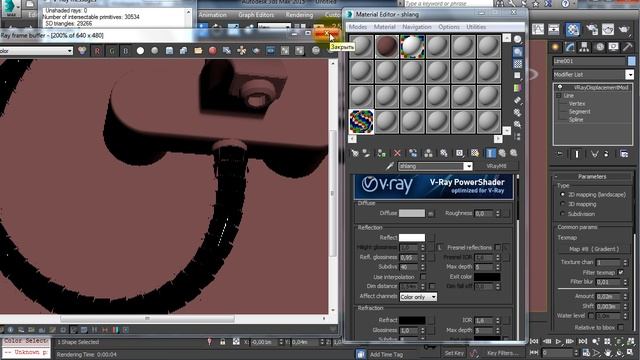
Task: Click Put to Library icon in Material Editor
Action: (x=444, y=153)
